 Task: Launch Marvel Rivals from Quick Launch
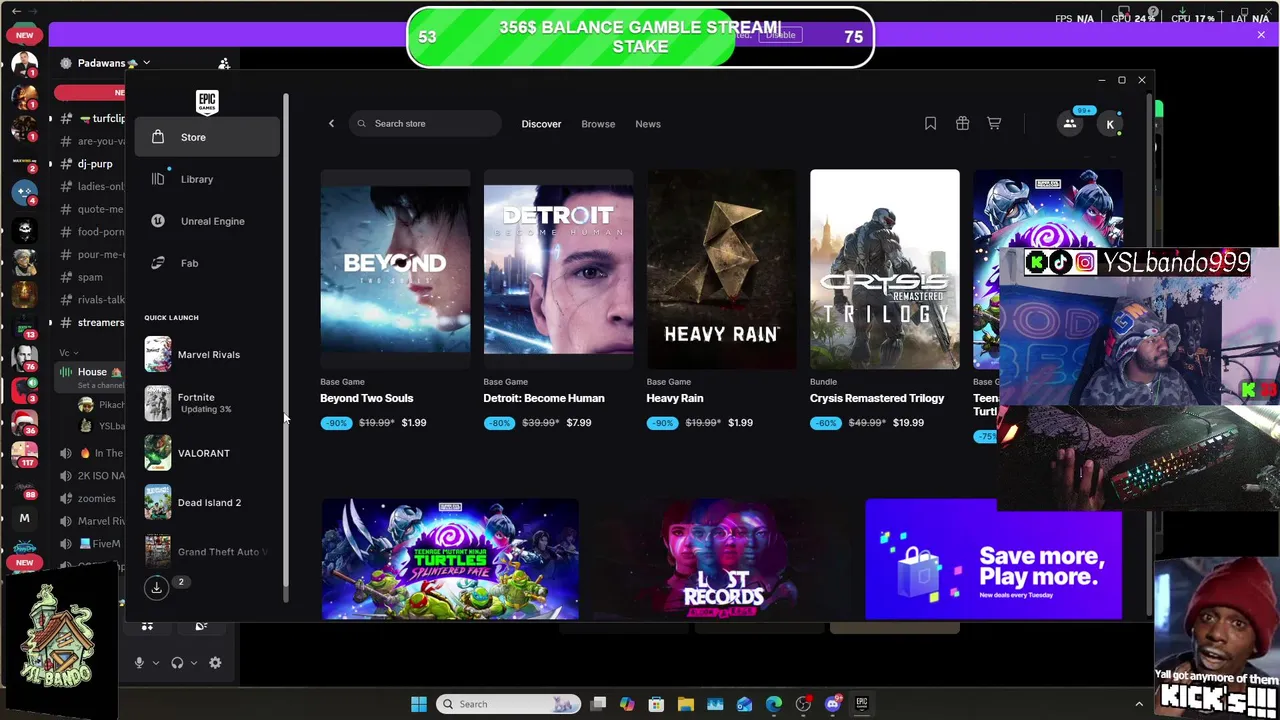(x=207, y=354)
